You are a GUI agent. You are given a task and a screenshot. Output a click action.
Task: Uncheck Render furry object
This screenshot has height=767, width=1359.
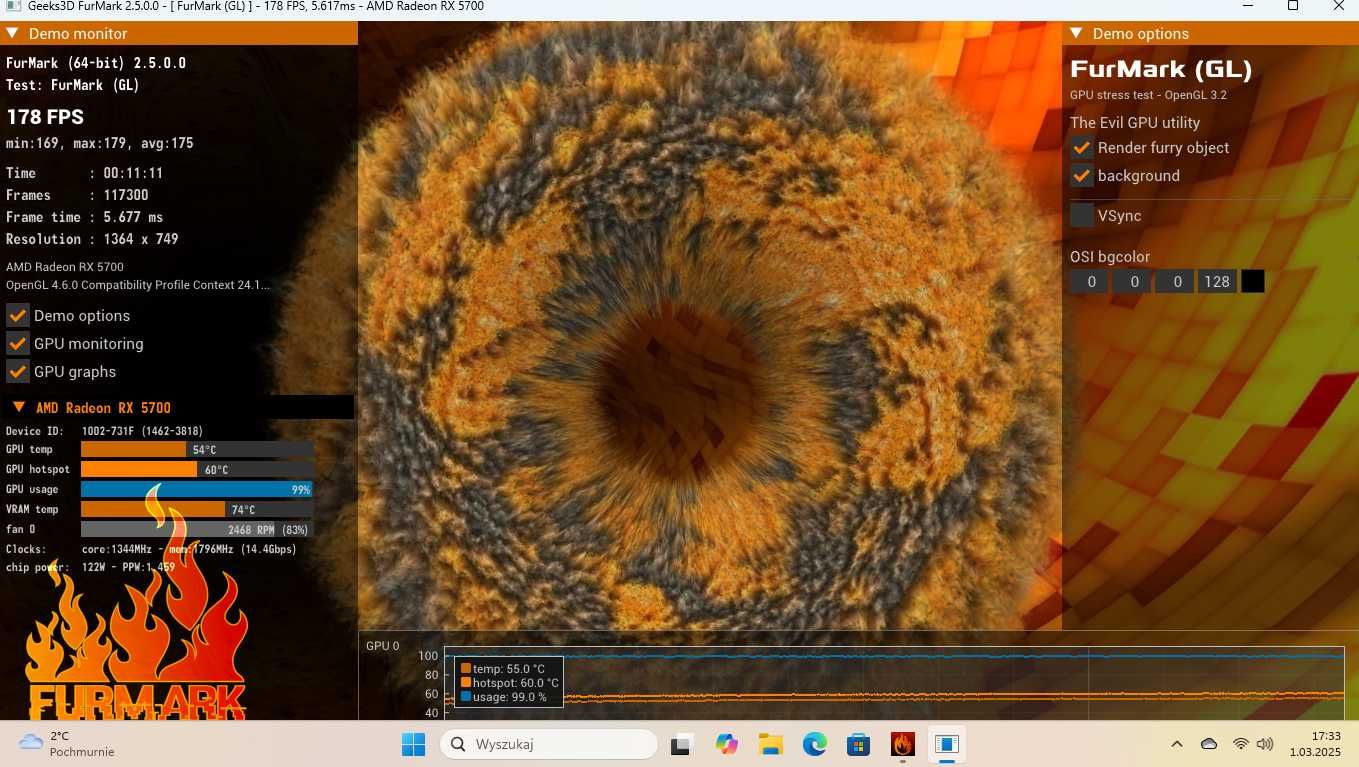tap(1082, 147)
